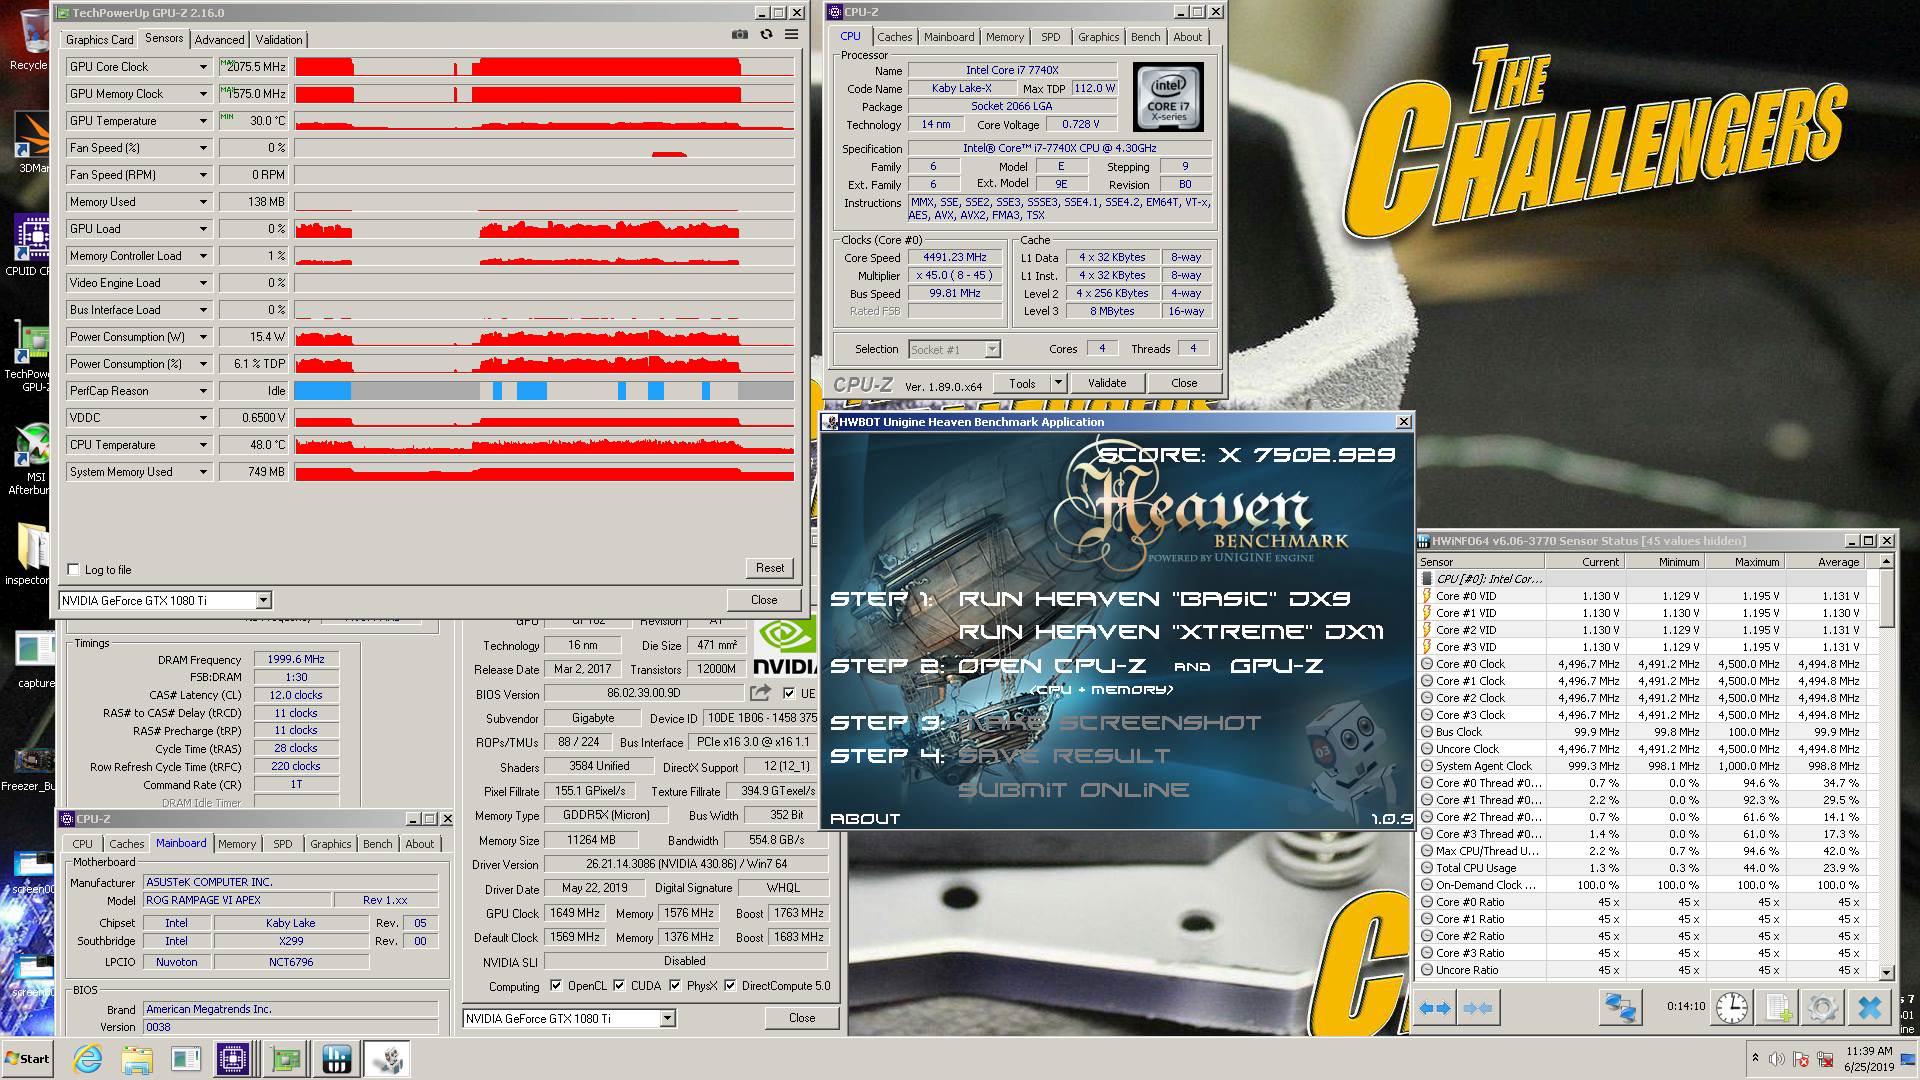Screen dimensions: 1920x1080
Task: Open the SPD tab in top CPU-Z
Action: click(x=1050, y=37)
